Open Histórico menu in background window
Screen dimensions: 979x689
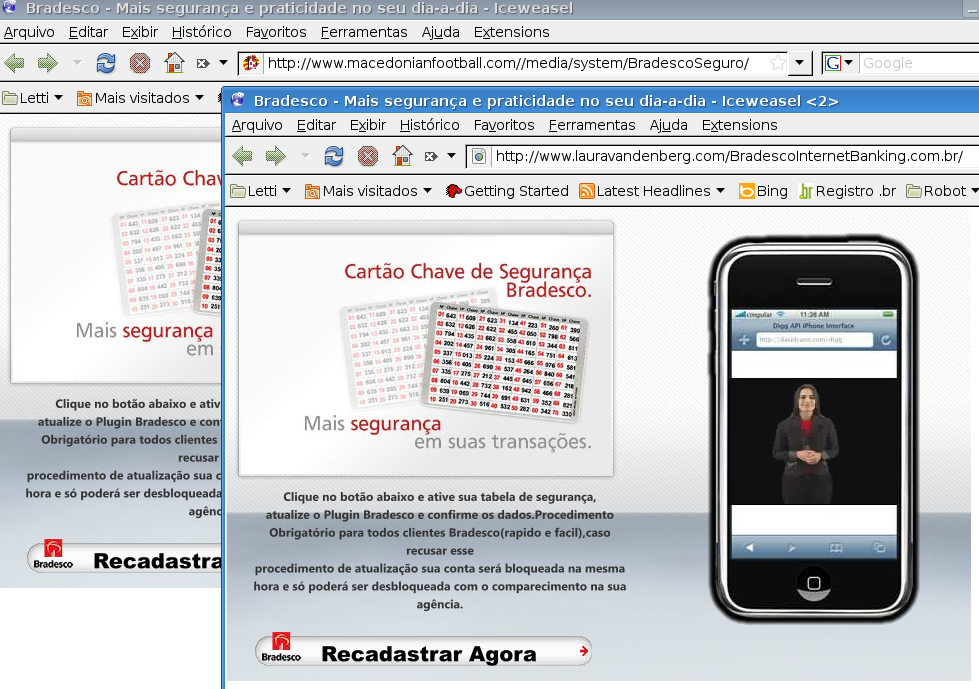coord(202,32)
